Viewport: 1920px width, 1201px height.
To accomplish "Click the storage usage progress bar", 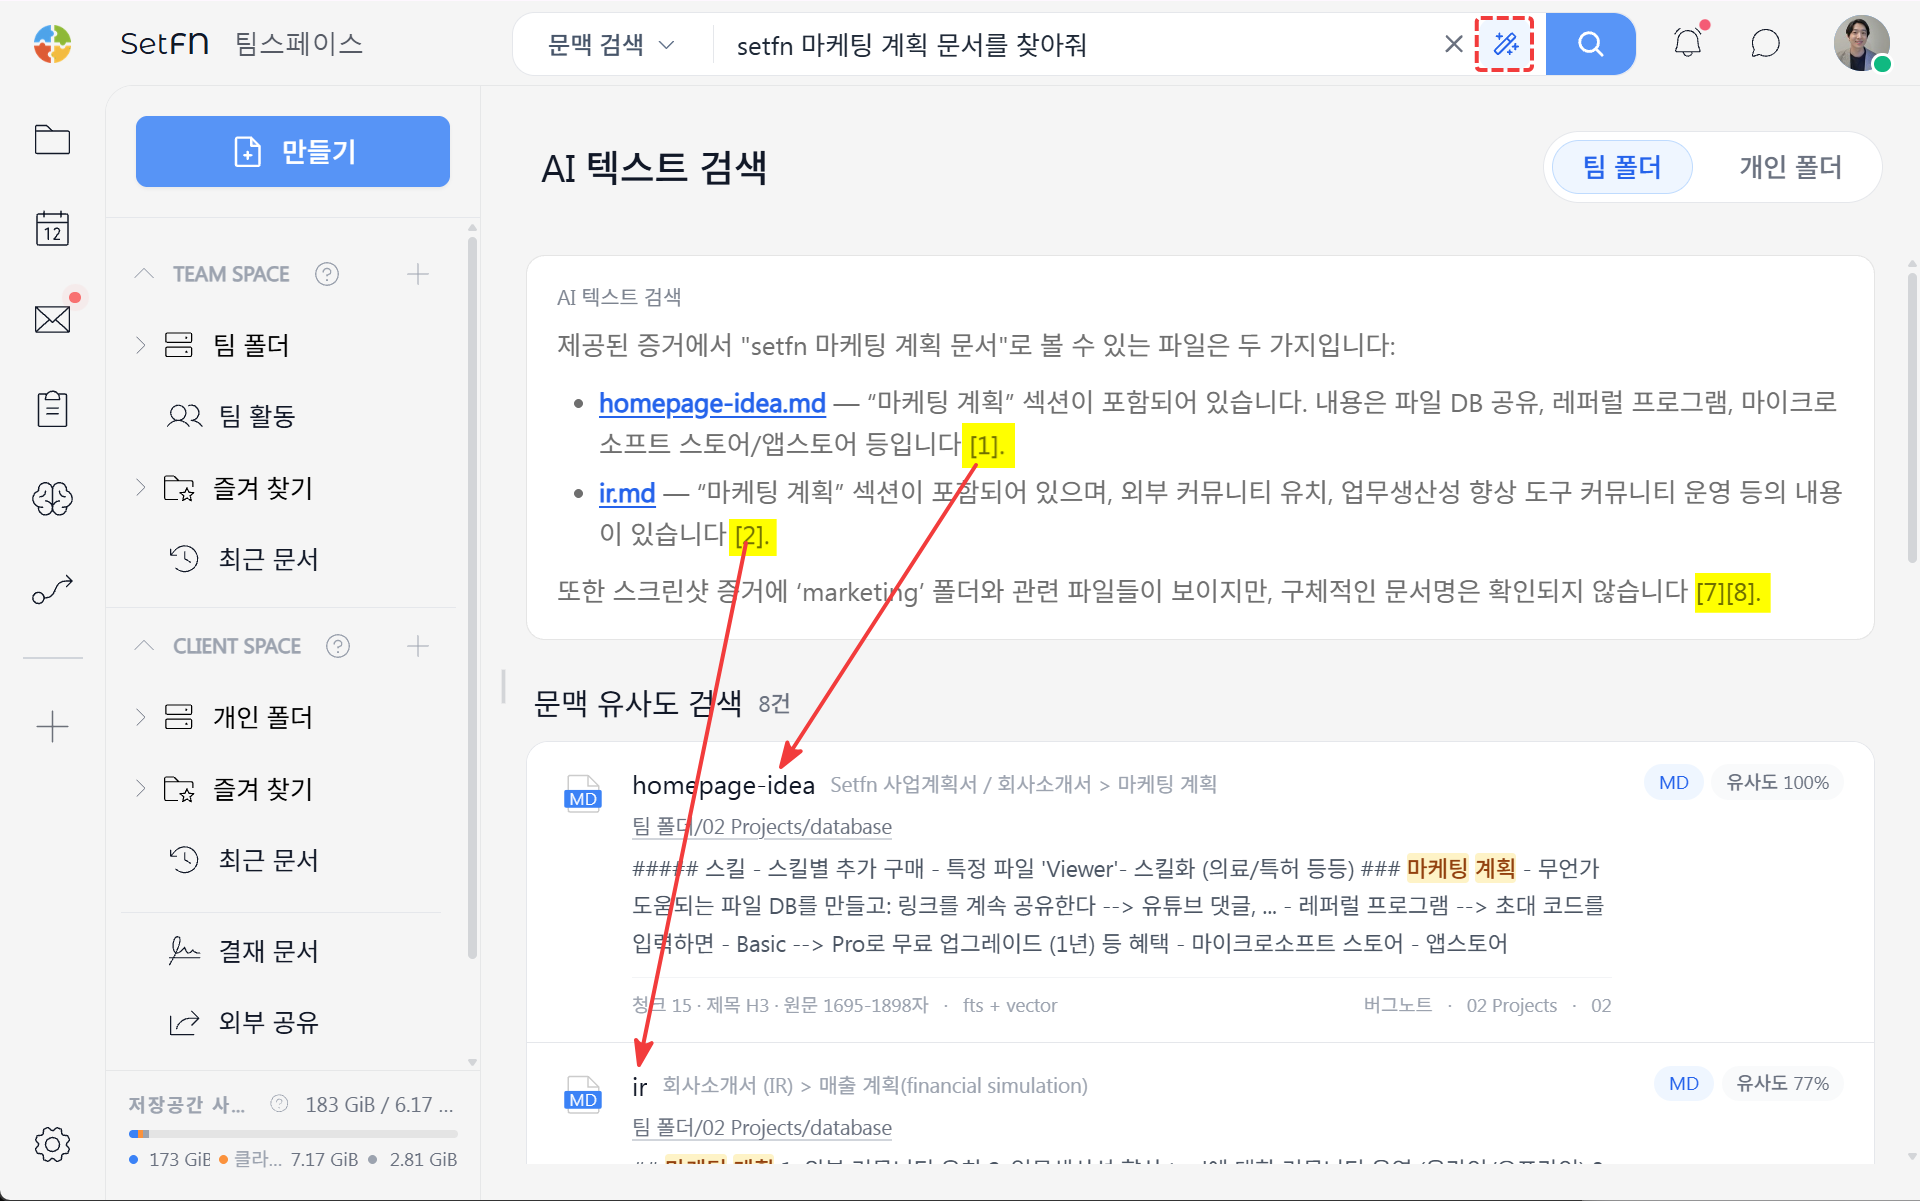I will point(293,1134).
